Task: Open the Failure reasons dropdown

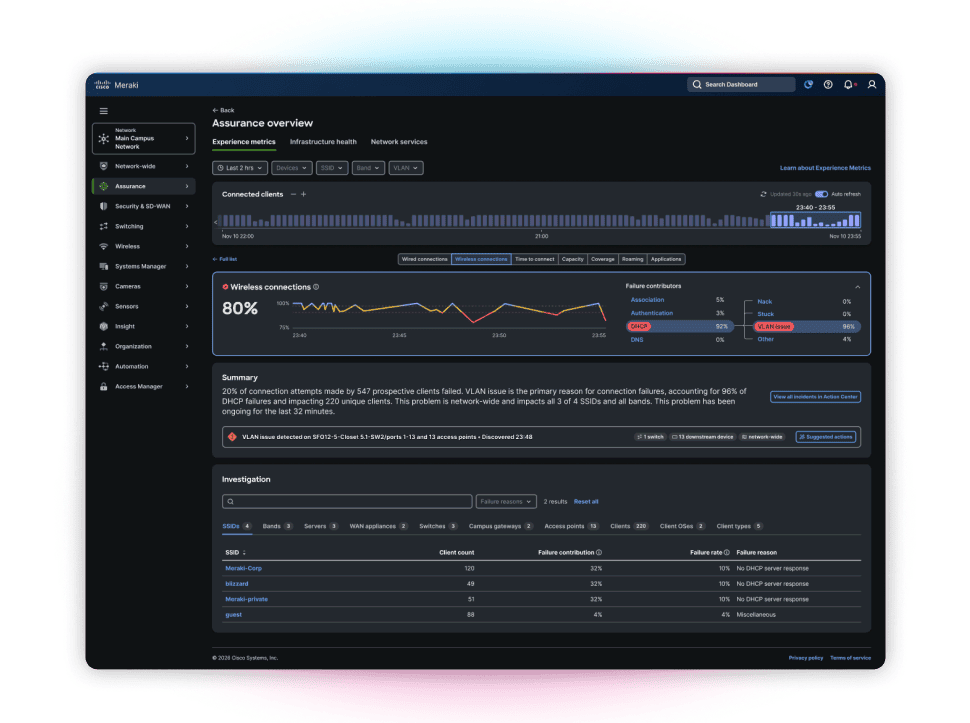Action: [x=506, y=502]
